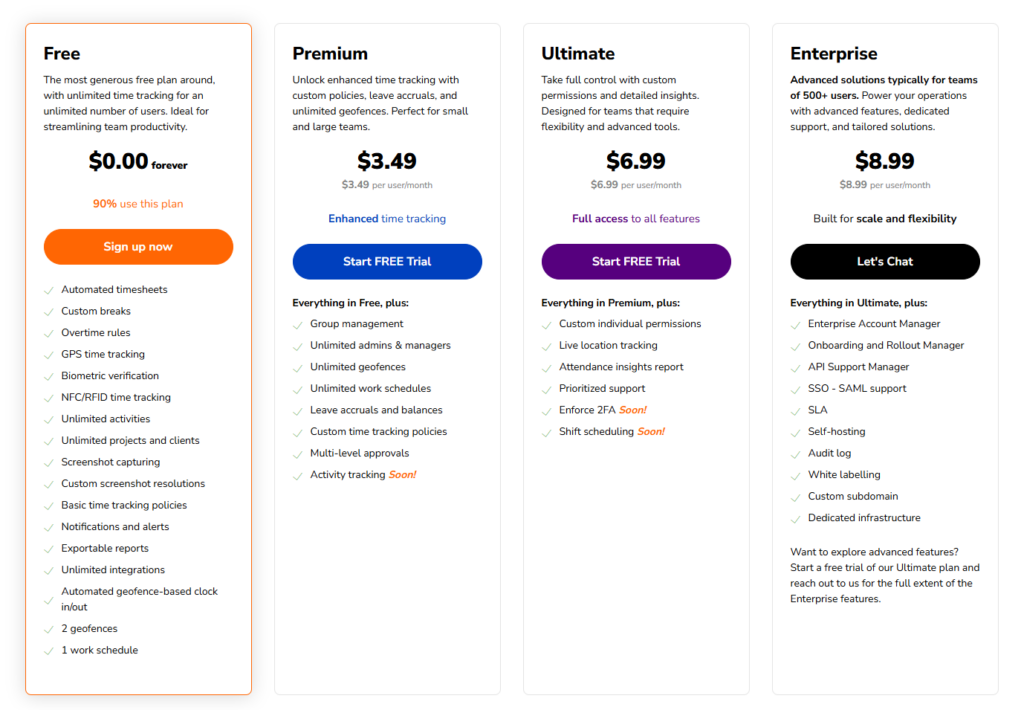The width and height of the screenshot is (1024, 710).
Task: Click the 90% use this plan link
Action: 137,203
